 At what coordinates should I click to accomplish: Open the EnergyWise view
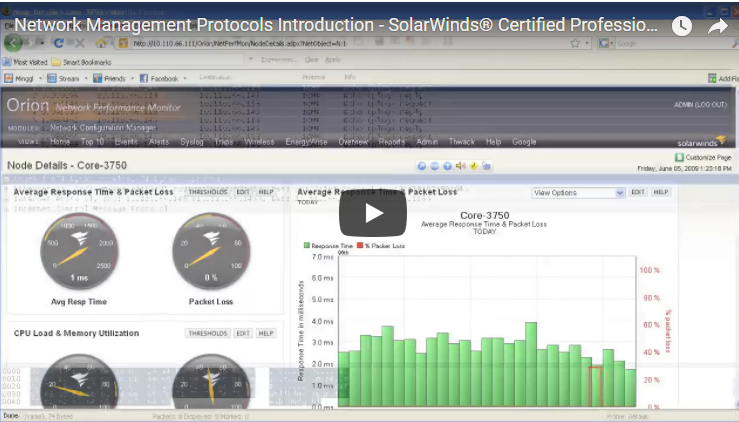[x=306, y=141]
